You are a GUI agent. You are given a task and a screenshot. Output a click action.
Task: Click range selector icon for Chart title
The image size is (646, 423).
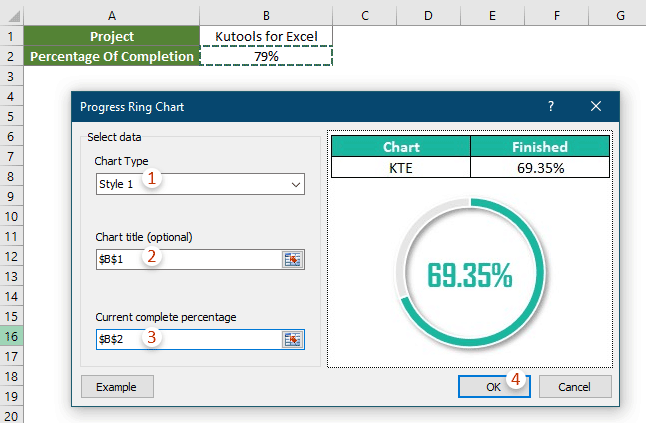(x=293, y=260)
